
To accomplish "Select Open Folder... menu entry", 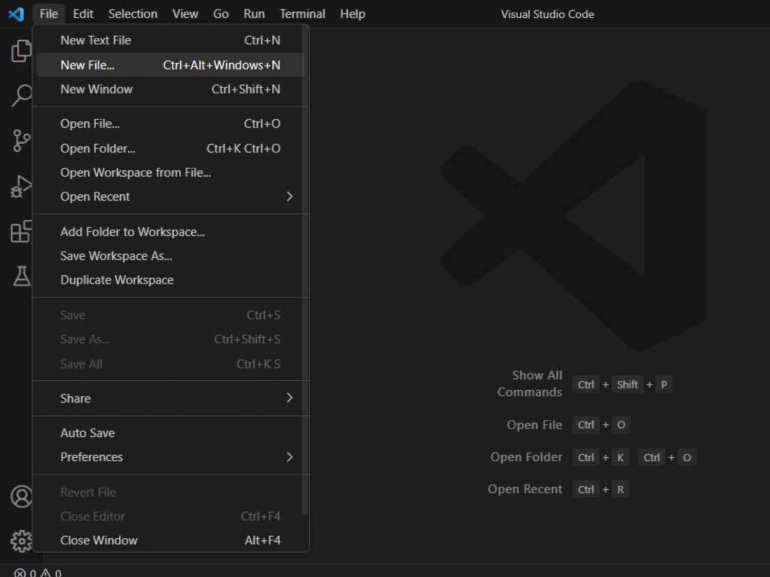I will (170, 148).
